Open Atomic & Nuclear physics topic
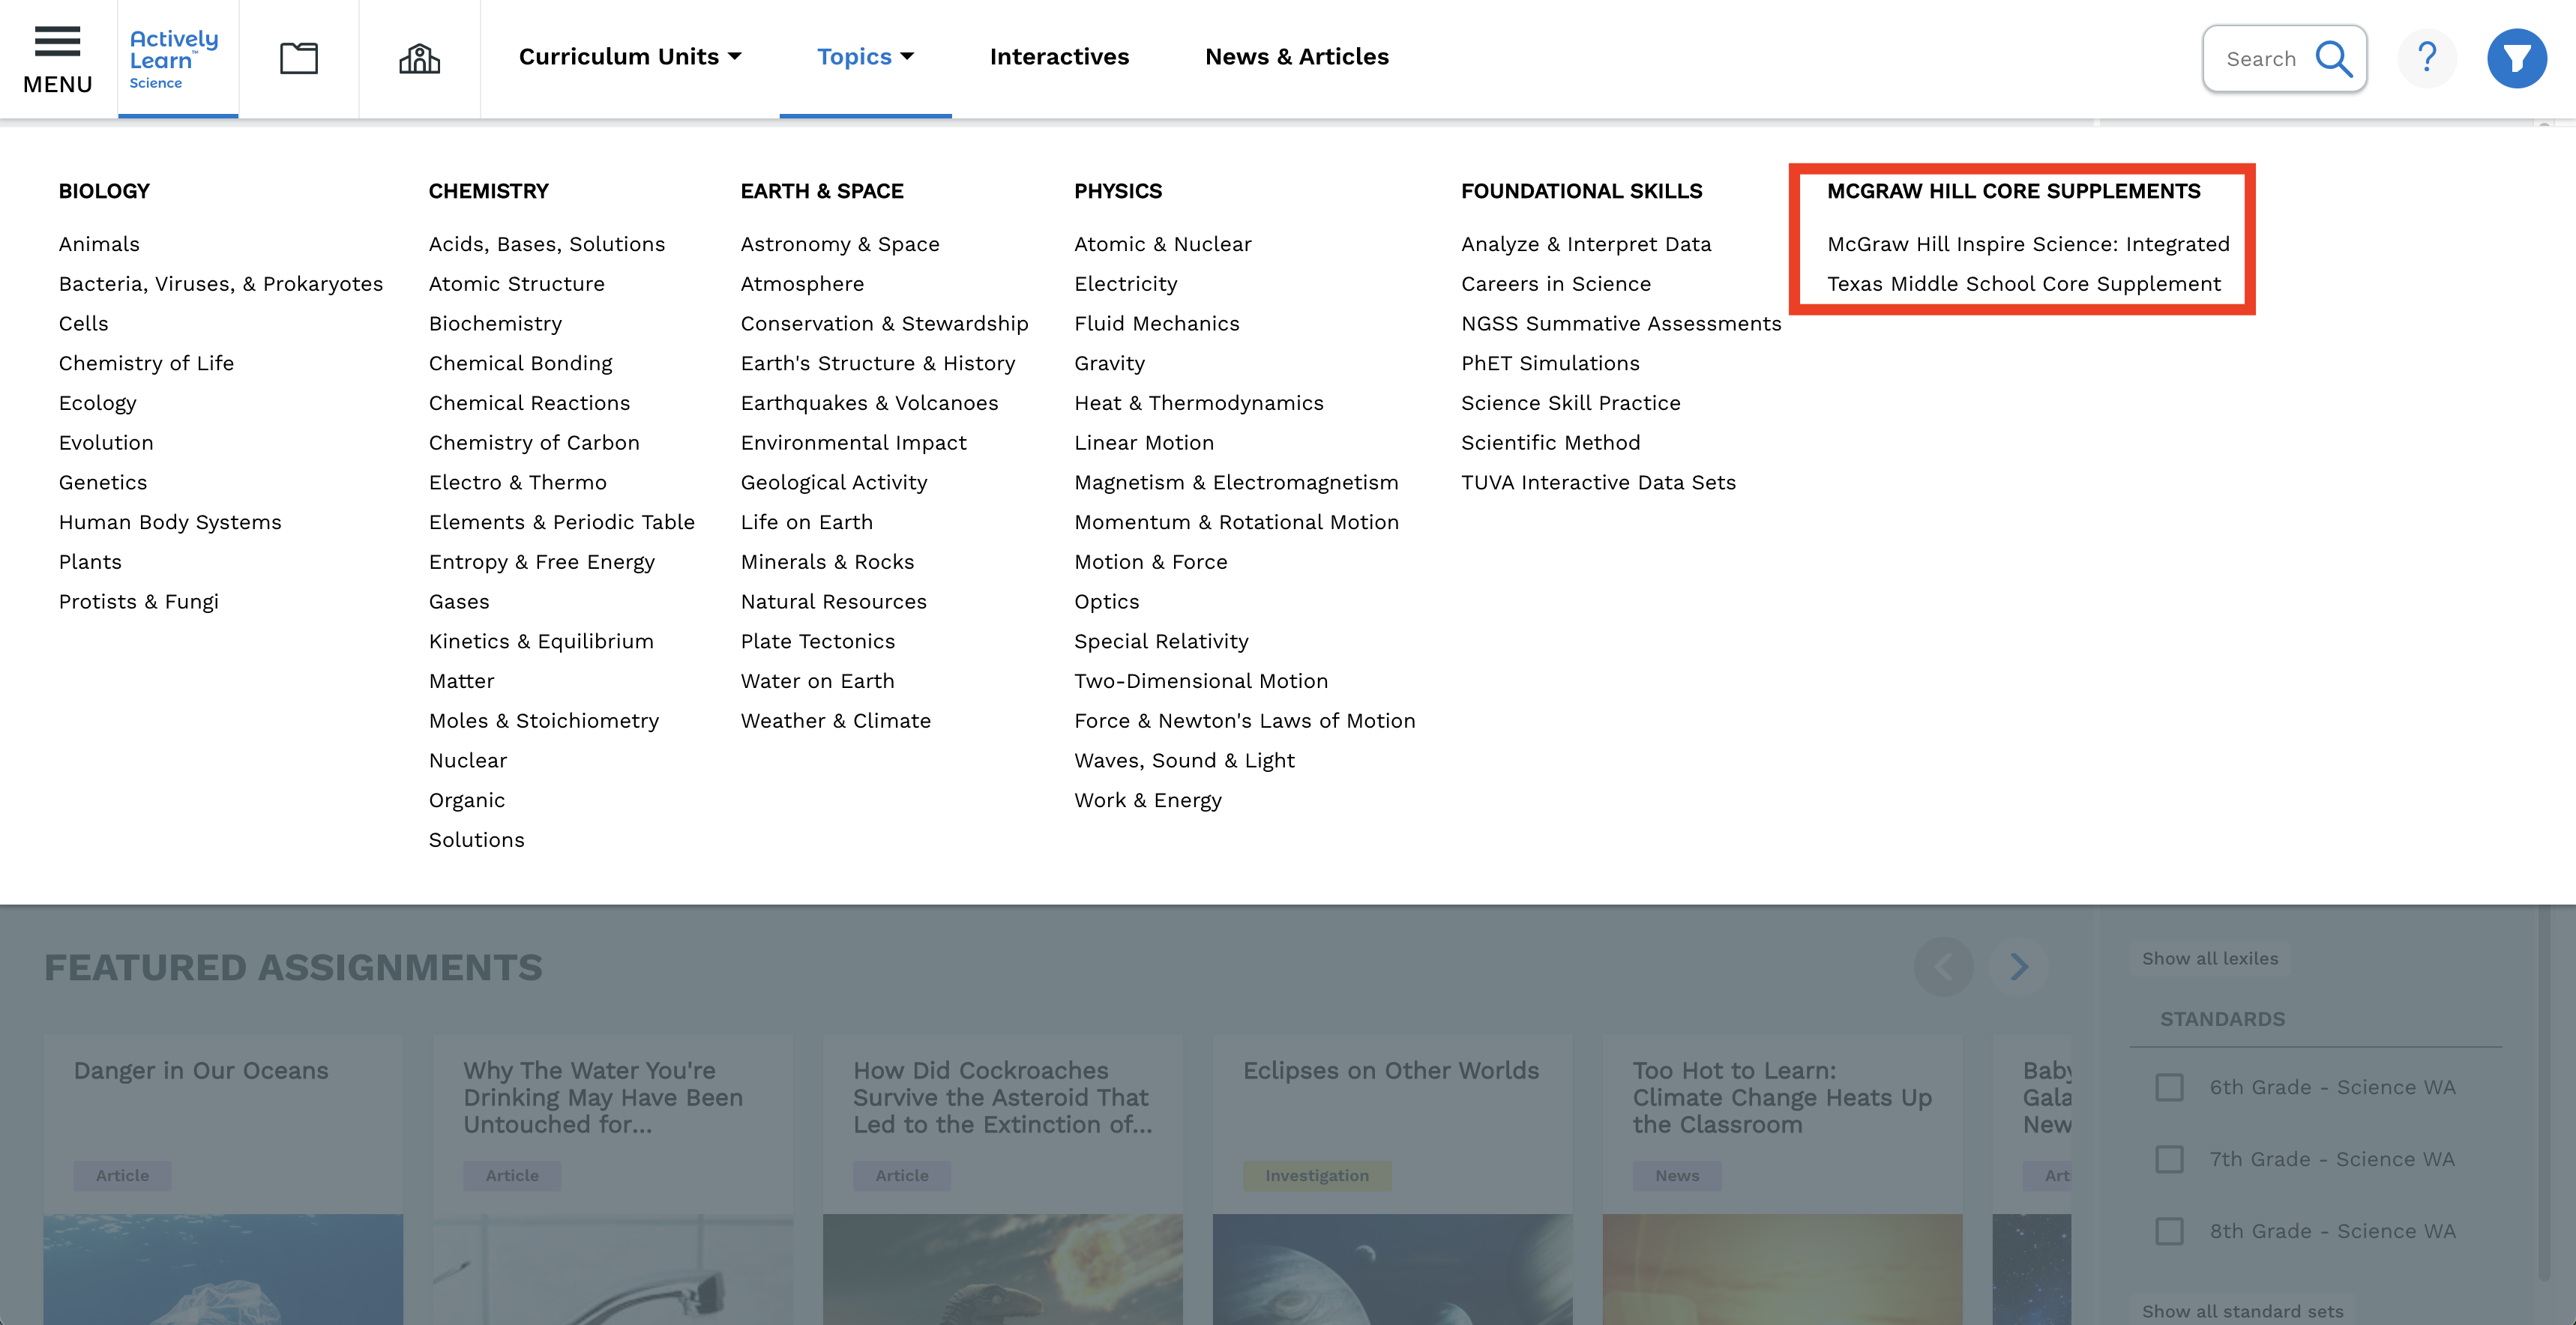This screenshot has width=2576, height=1325. [1162, 244]
